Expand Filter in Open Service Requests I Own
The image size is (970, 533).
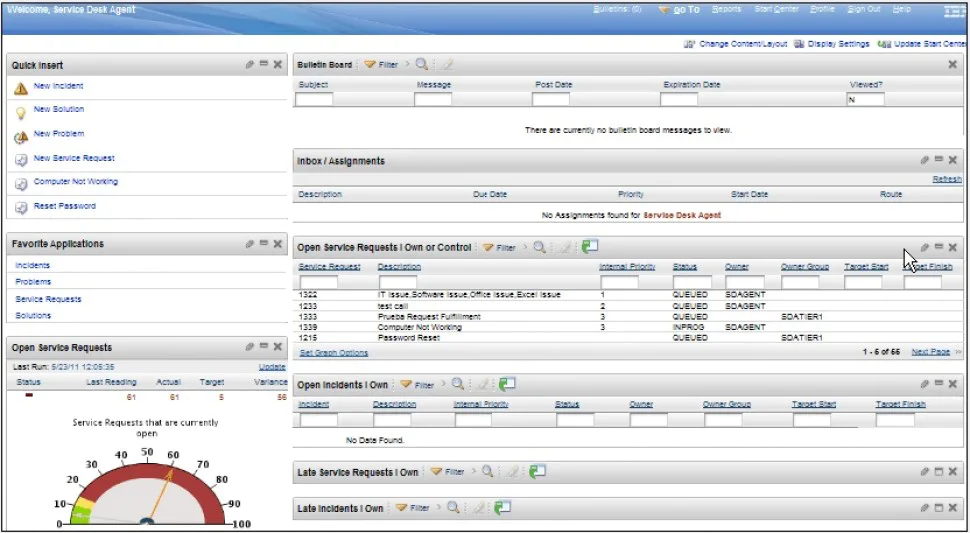tap(499, 247)
